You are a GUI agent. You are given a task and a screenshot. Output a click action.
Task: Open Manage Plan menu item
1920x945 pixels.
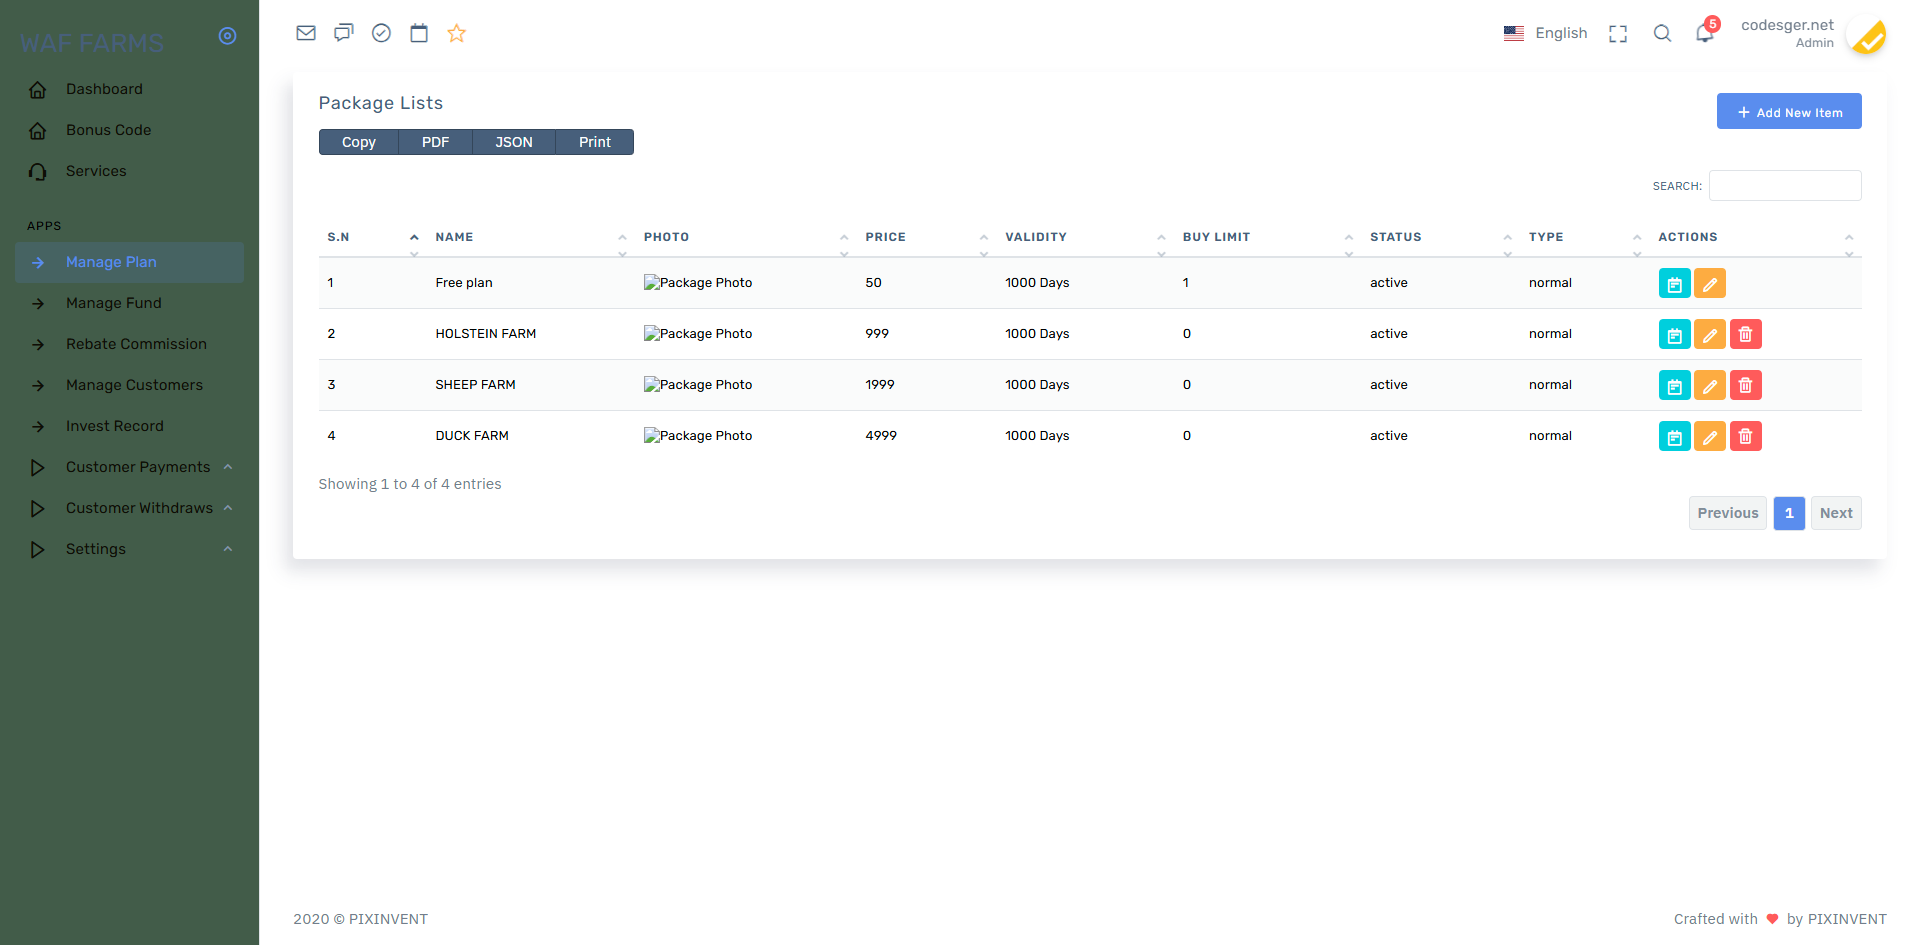pos(129,262)
